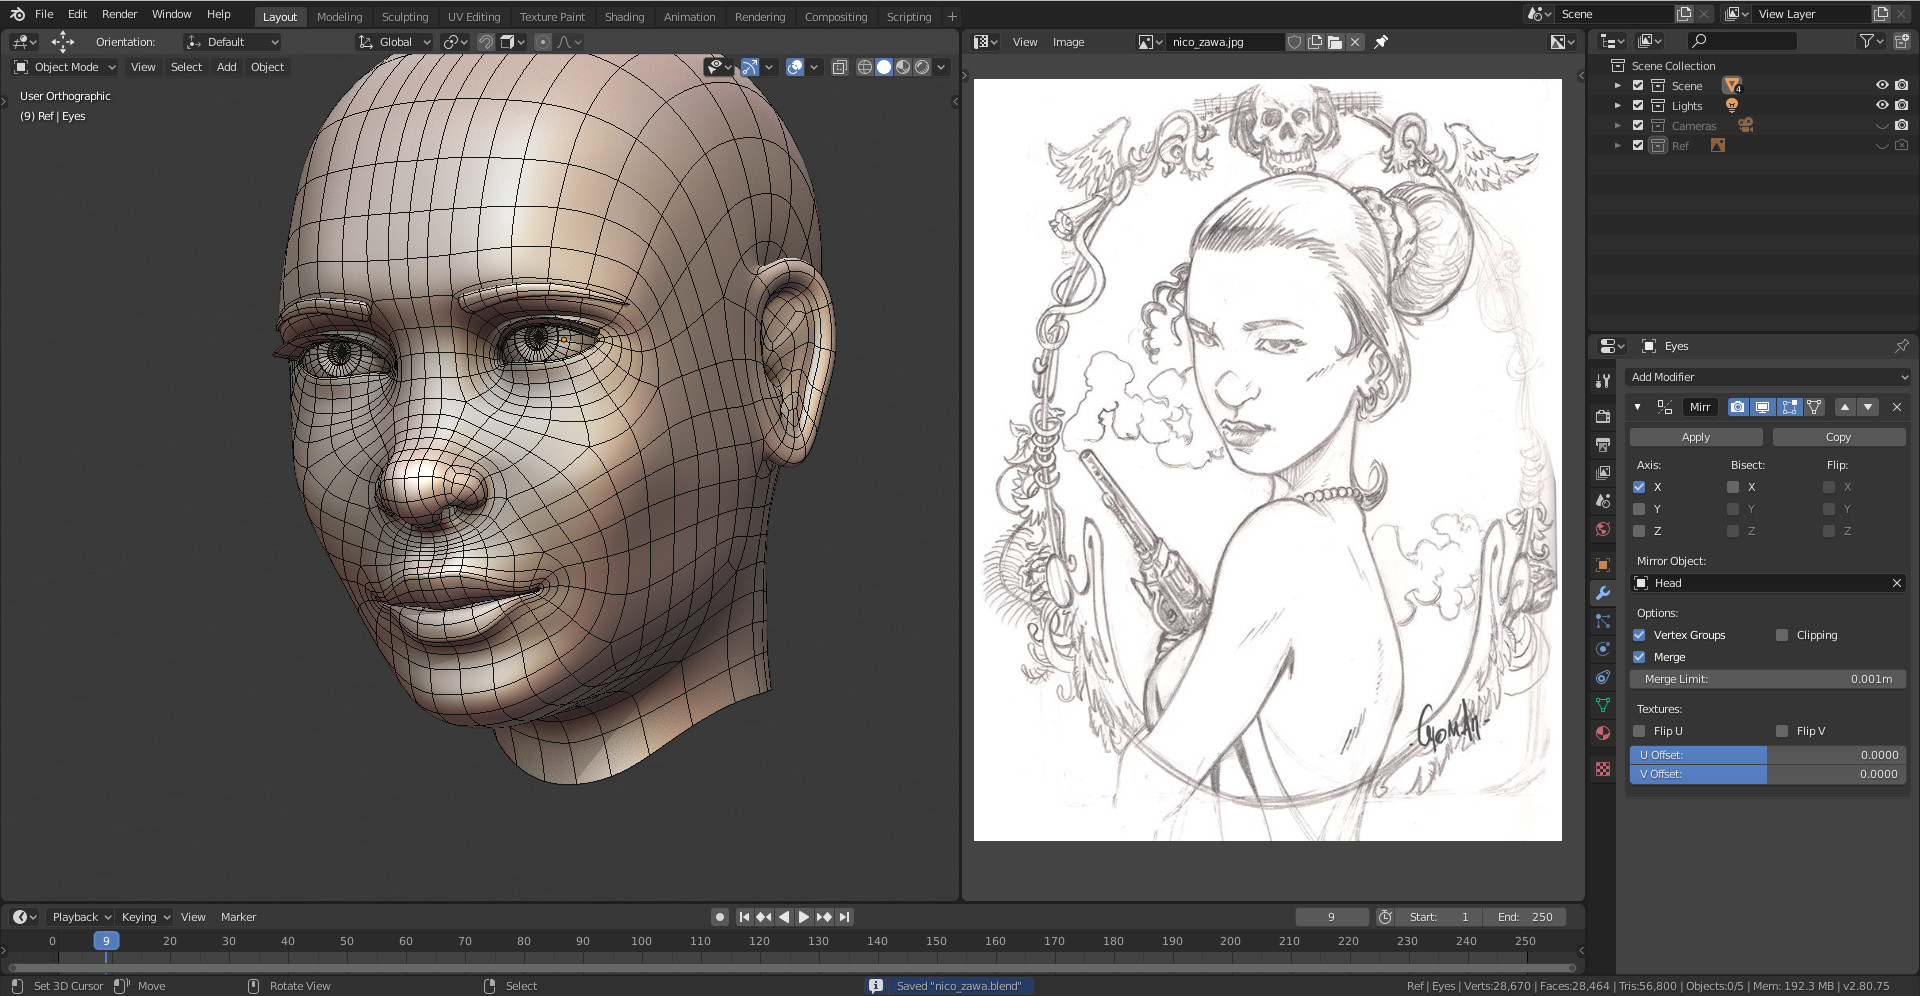The image size is (1920, 996).
Task: Enable Flip U texture option
Action: 1639,731
